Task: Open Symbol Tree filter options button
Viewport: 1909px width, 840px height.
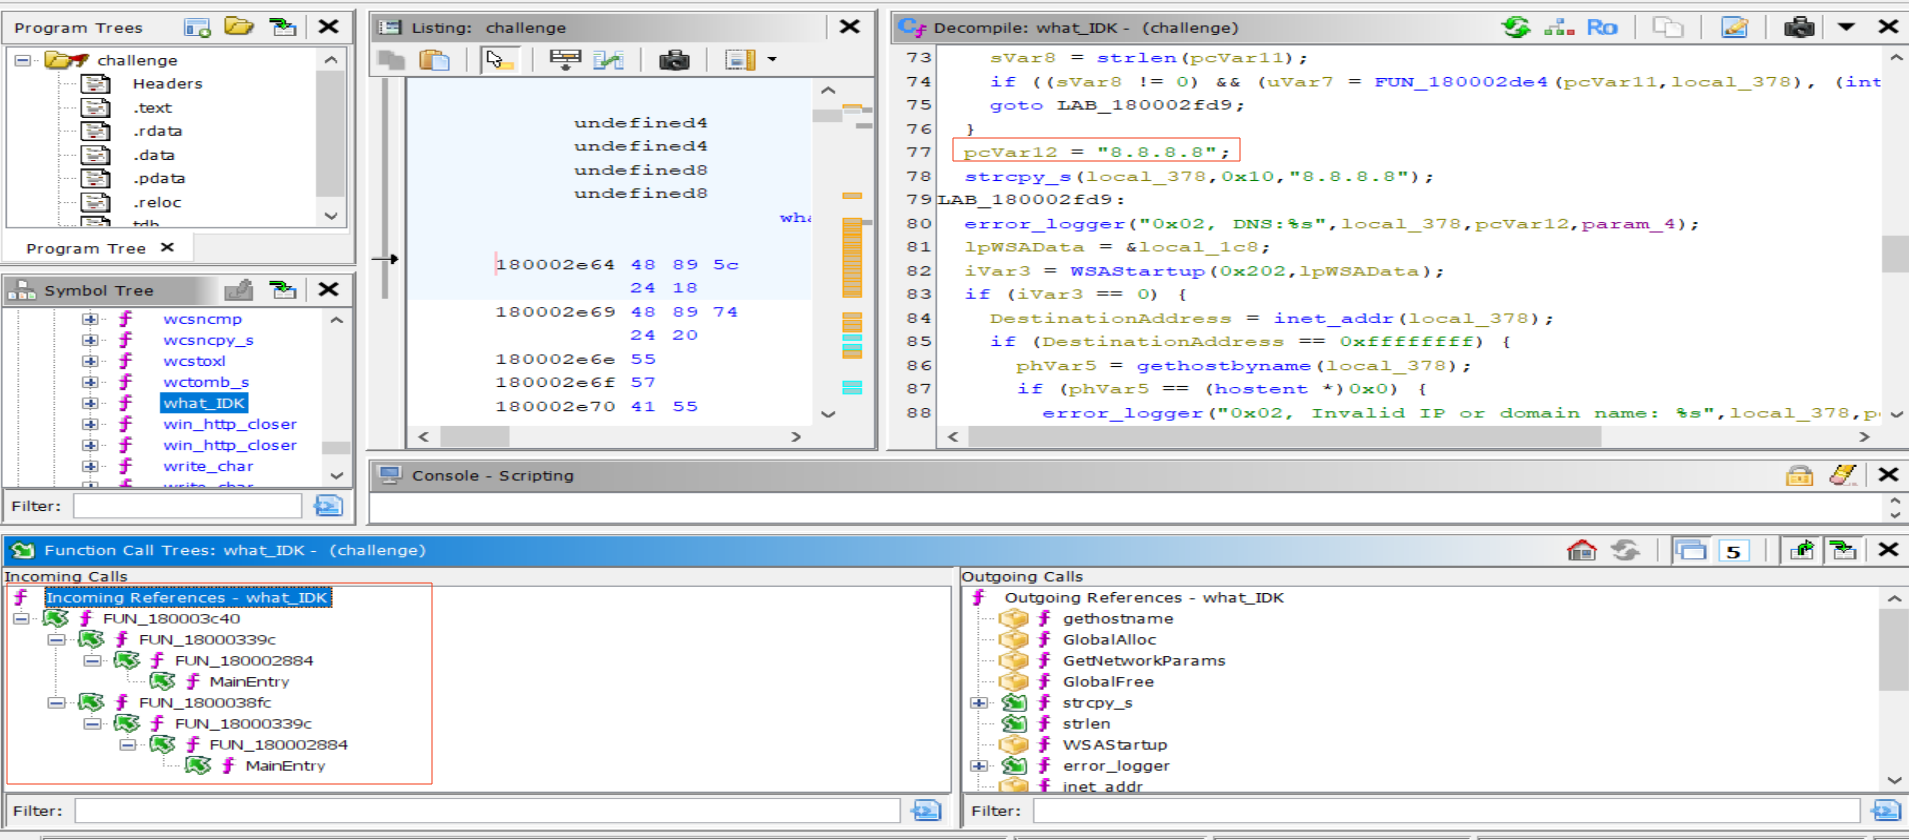Action: pyautogui.click(x=328, y=506)
